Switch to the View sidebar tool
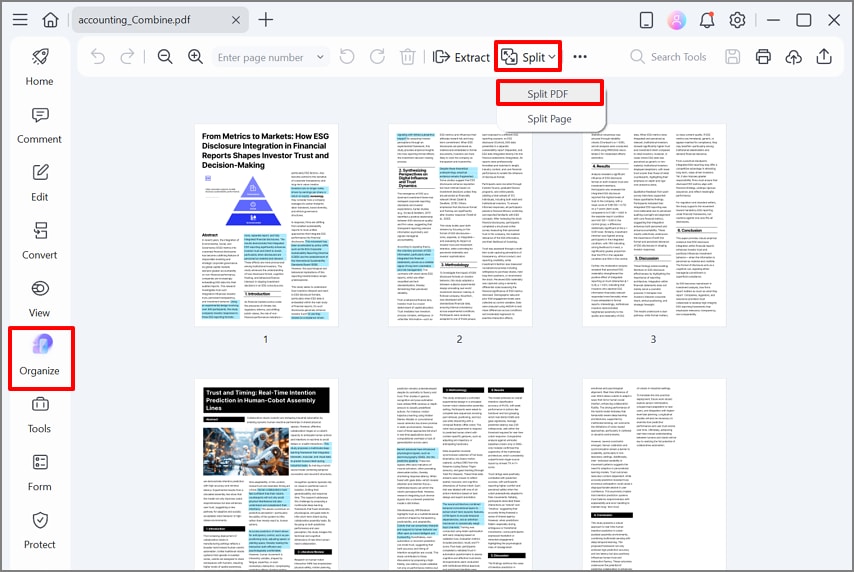854x572 pixels. click(x=39, y=299)
